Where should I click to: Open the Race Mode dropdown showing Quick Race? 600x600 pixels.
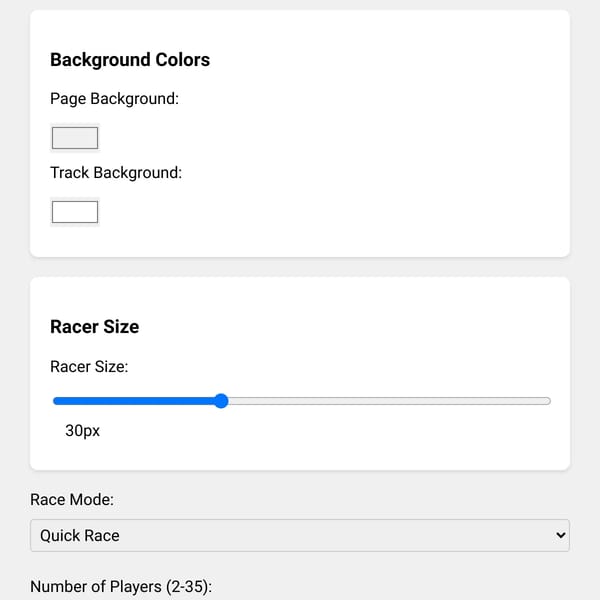[300, 535]
